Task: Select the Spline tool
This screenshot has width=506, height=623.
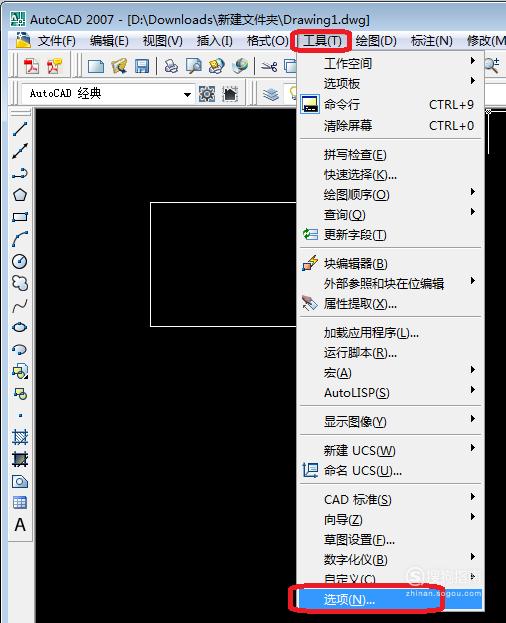Action: pyautogui.click(x=20, y=306)
